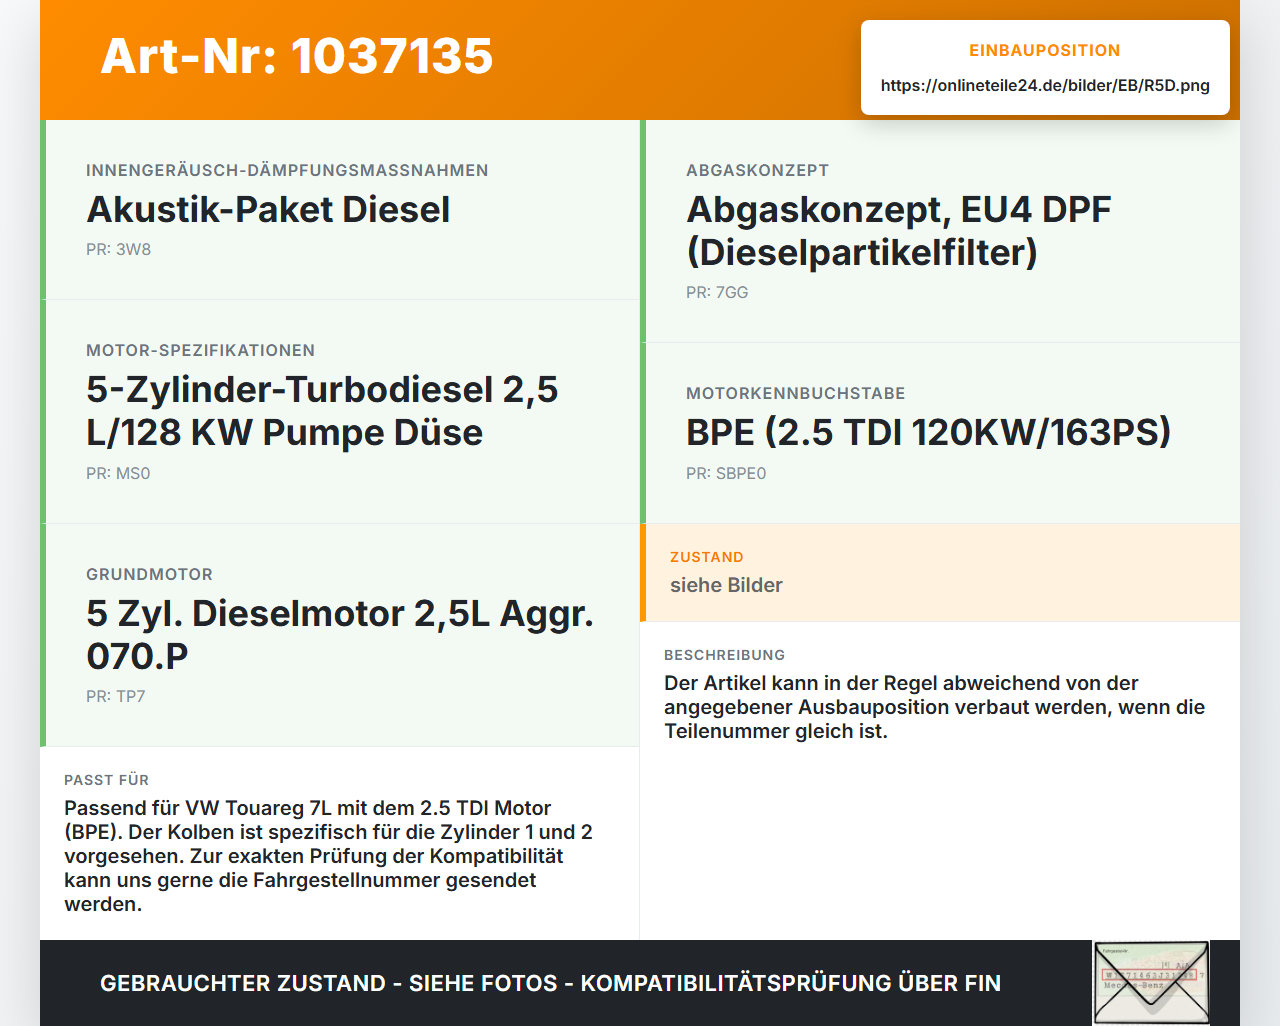The height and width of the screenshot is (1026, 1280).
Task: Select the Abgaskonzept, EU4 DPF title
Action: pos(898,230)
